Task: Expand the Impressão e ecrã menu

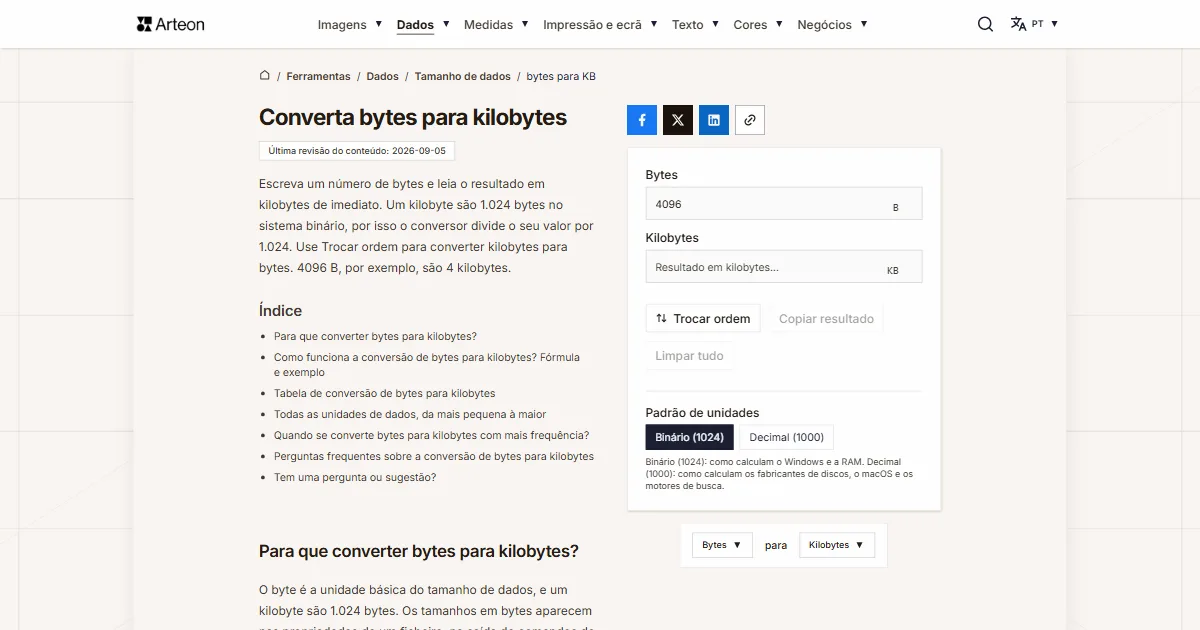Action: [x=600, y=24]
